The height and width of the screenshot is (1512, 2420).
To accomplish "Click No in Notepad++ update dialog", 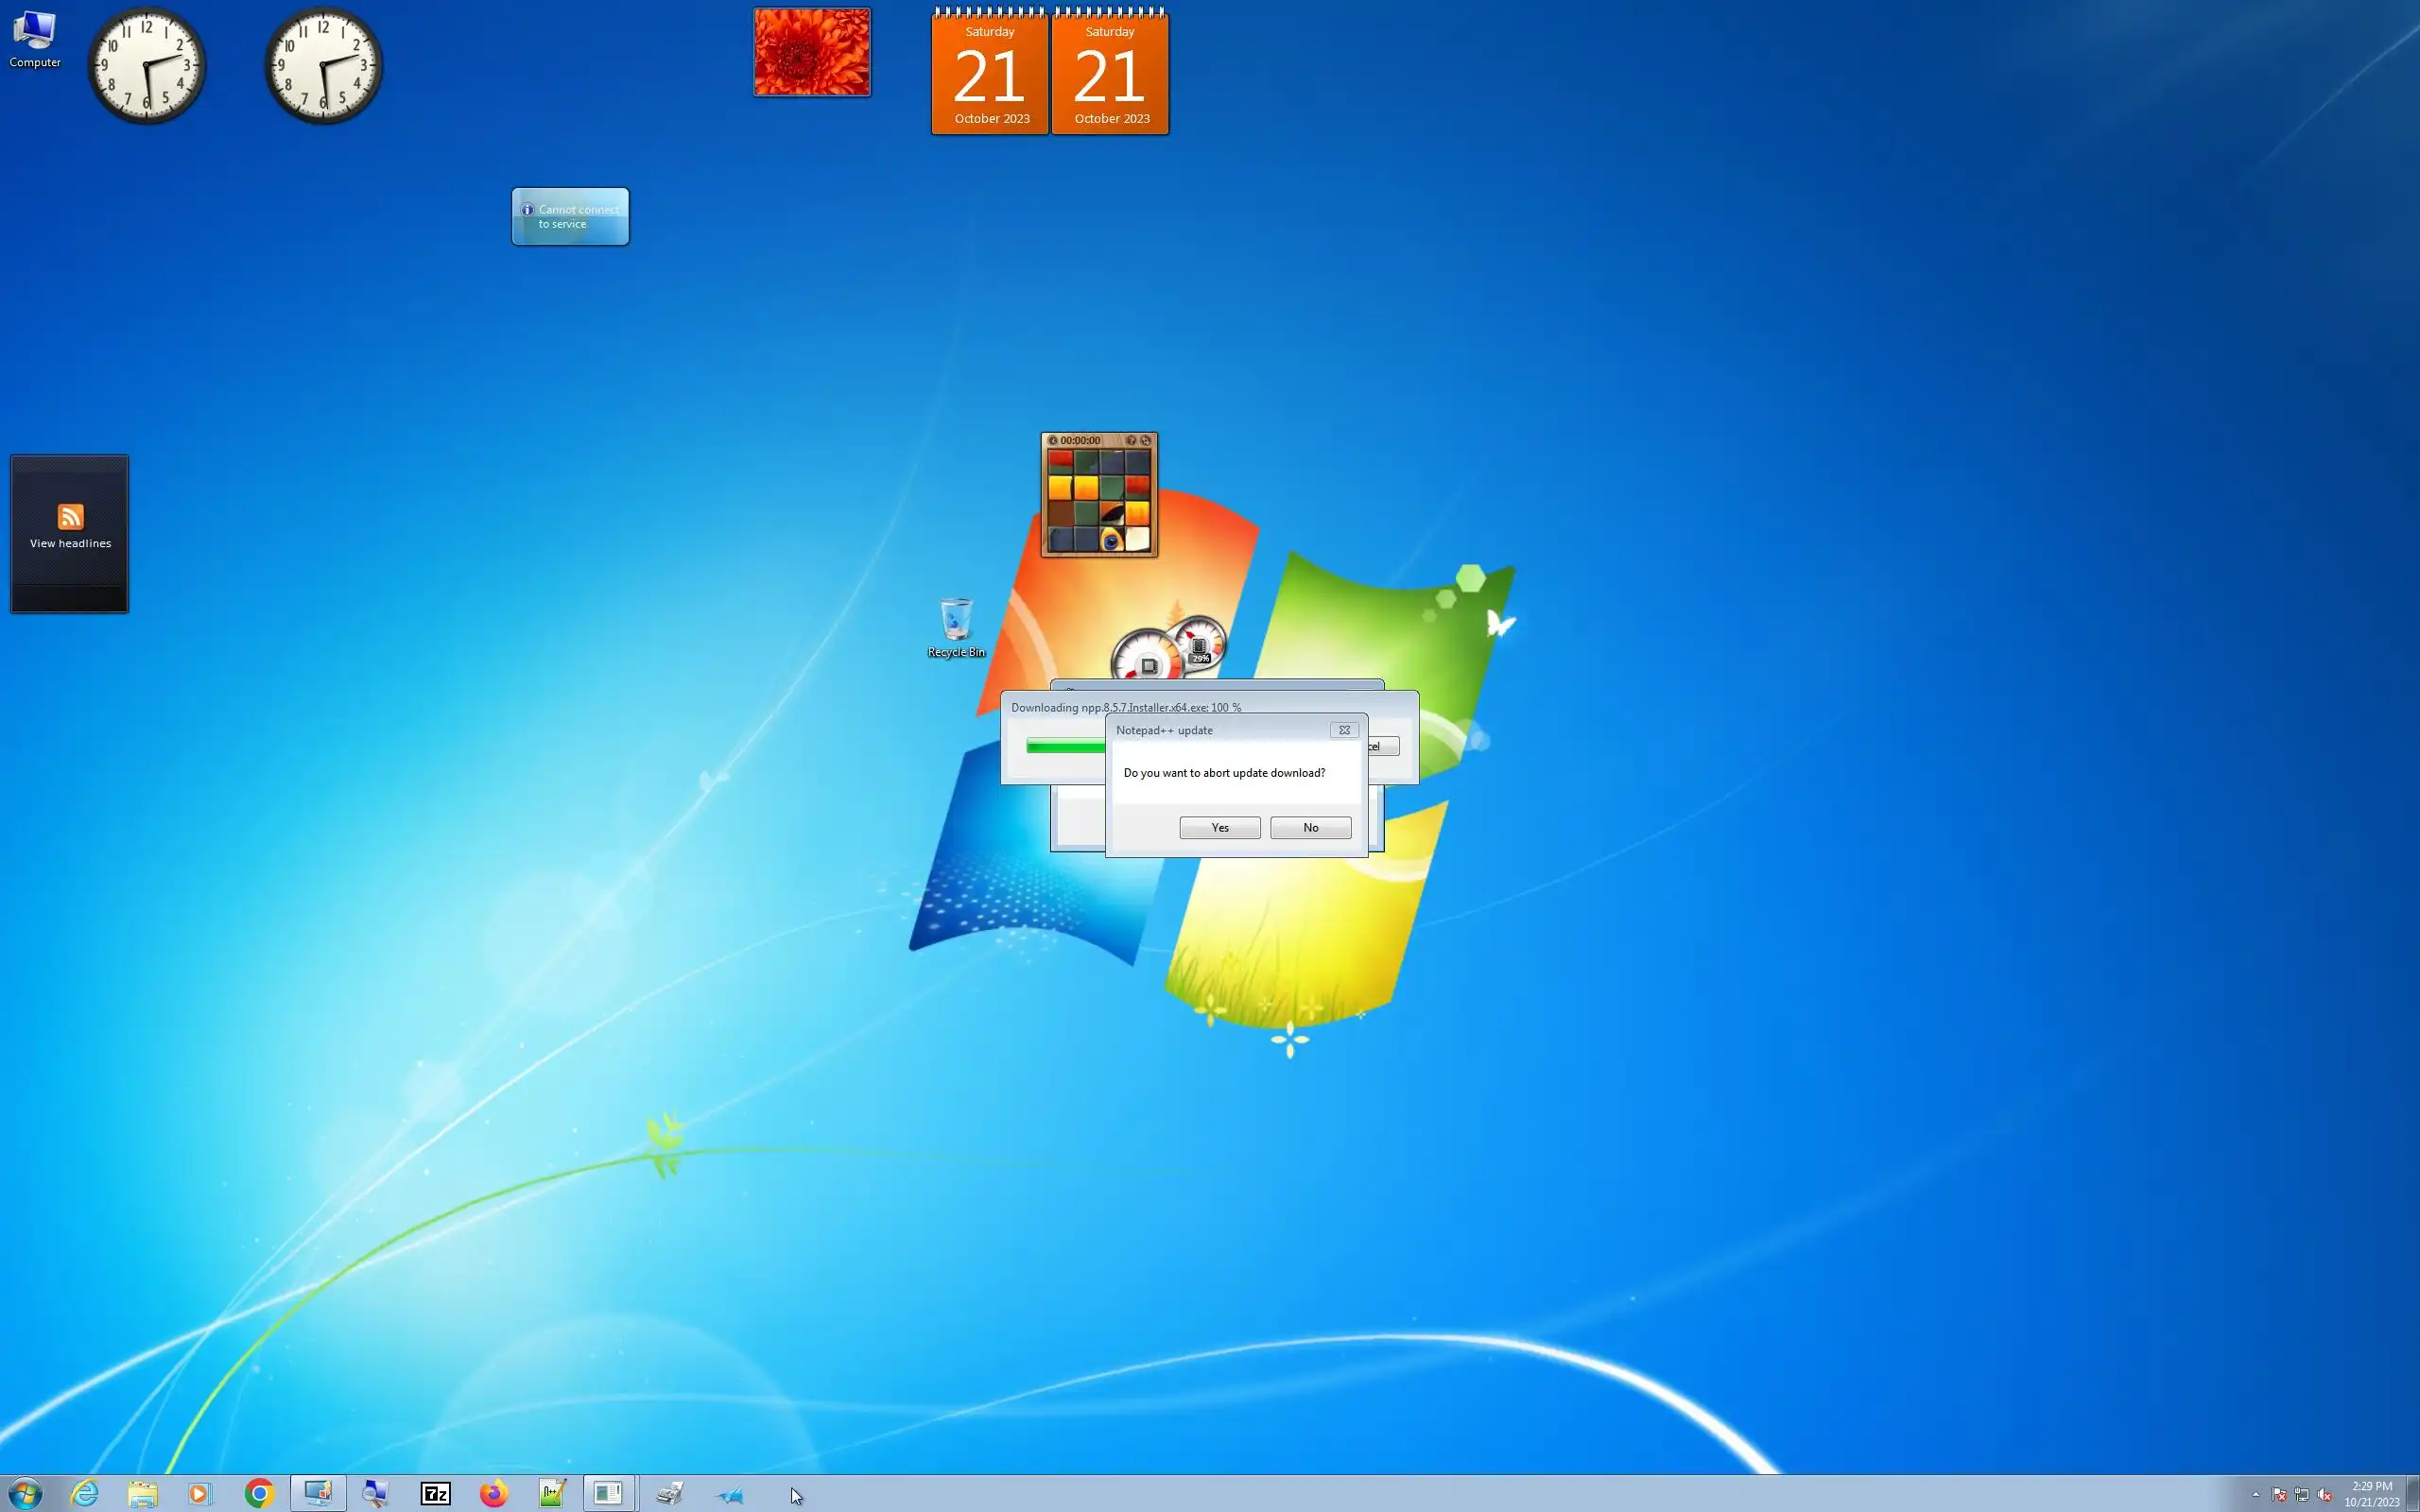I will pyautogui.click(x=1310, y=827).
